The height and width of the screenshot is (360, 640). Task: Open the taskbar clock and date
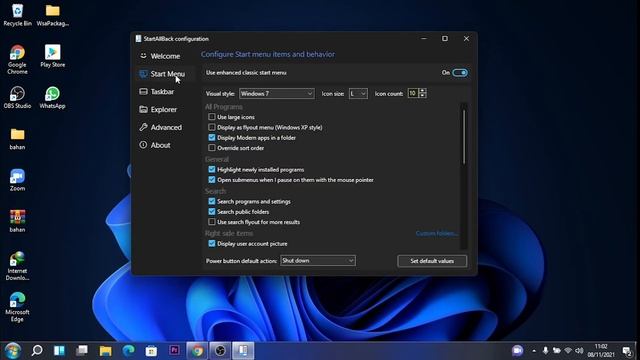[x=601, y=351]
